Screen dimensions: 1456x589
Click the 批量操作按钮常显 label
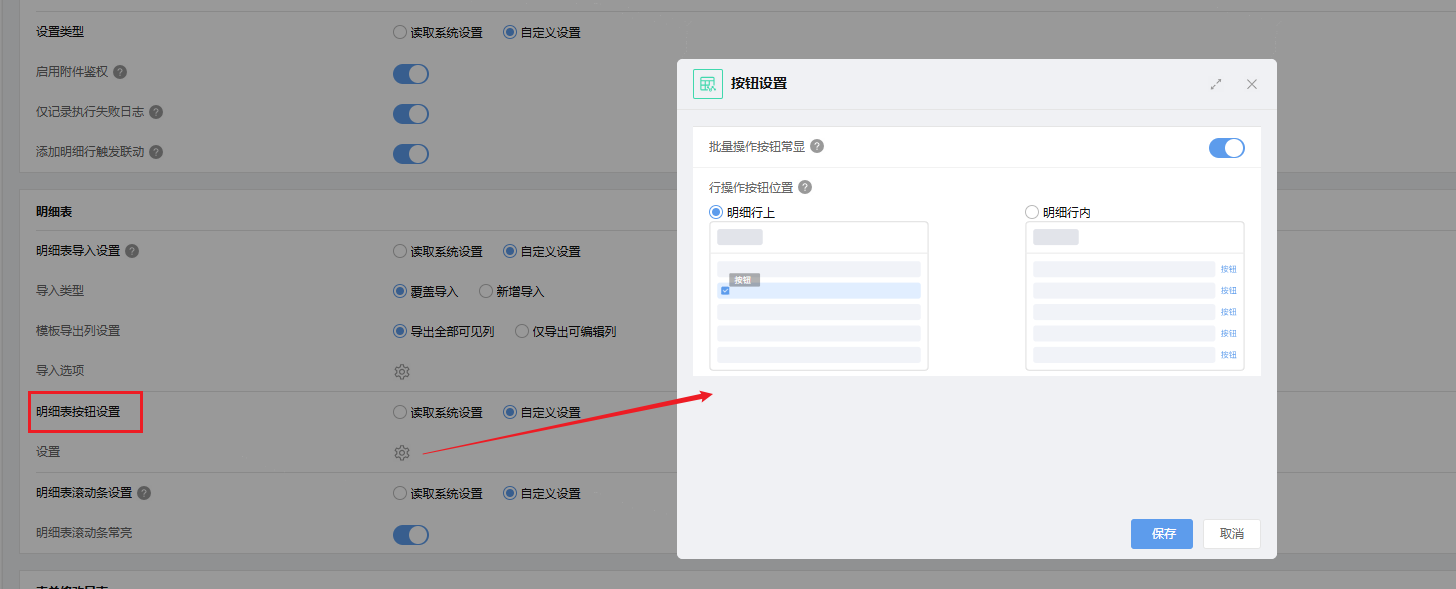(757, 146)
